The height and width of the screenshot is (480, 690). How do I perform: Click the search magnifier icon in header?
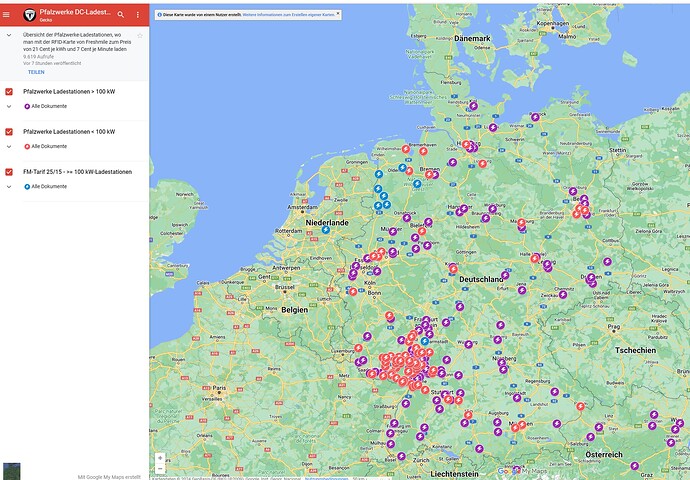point(121,15)
